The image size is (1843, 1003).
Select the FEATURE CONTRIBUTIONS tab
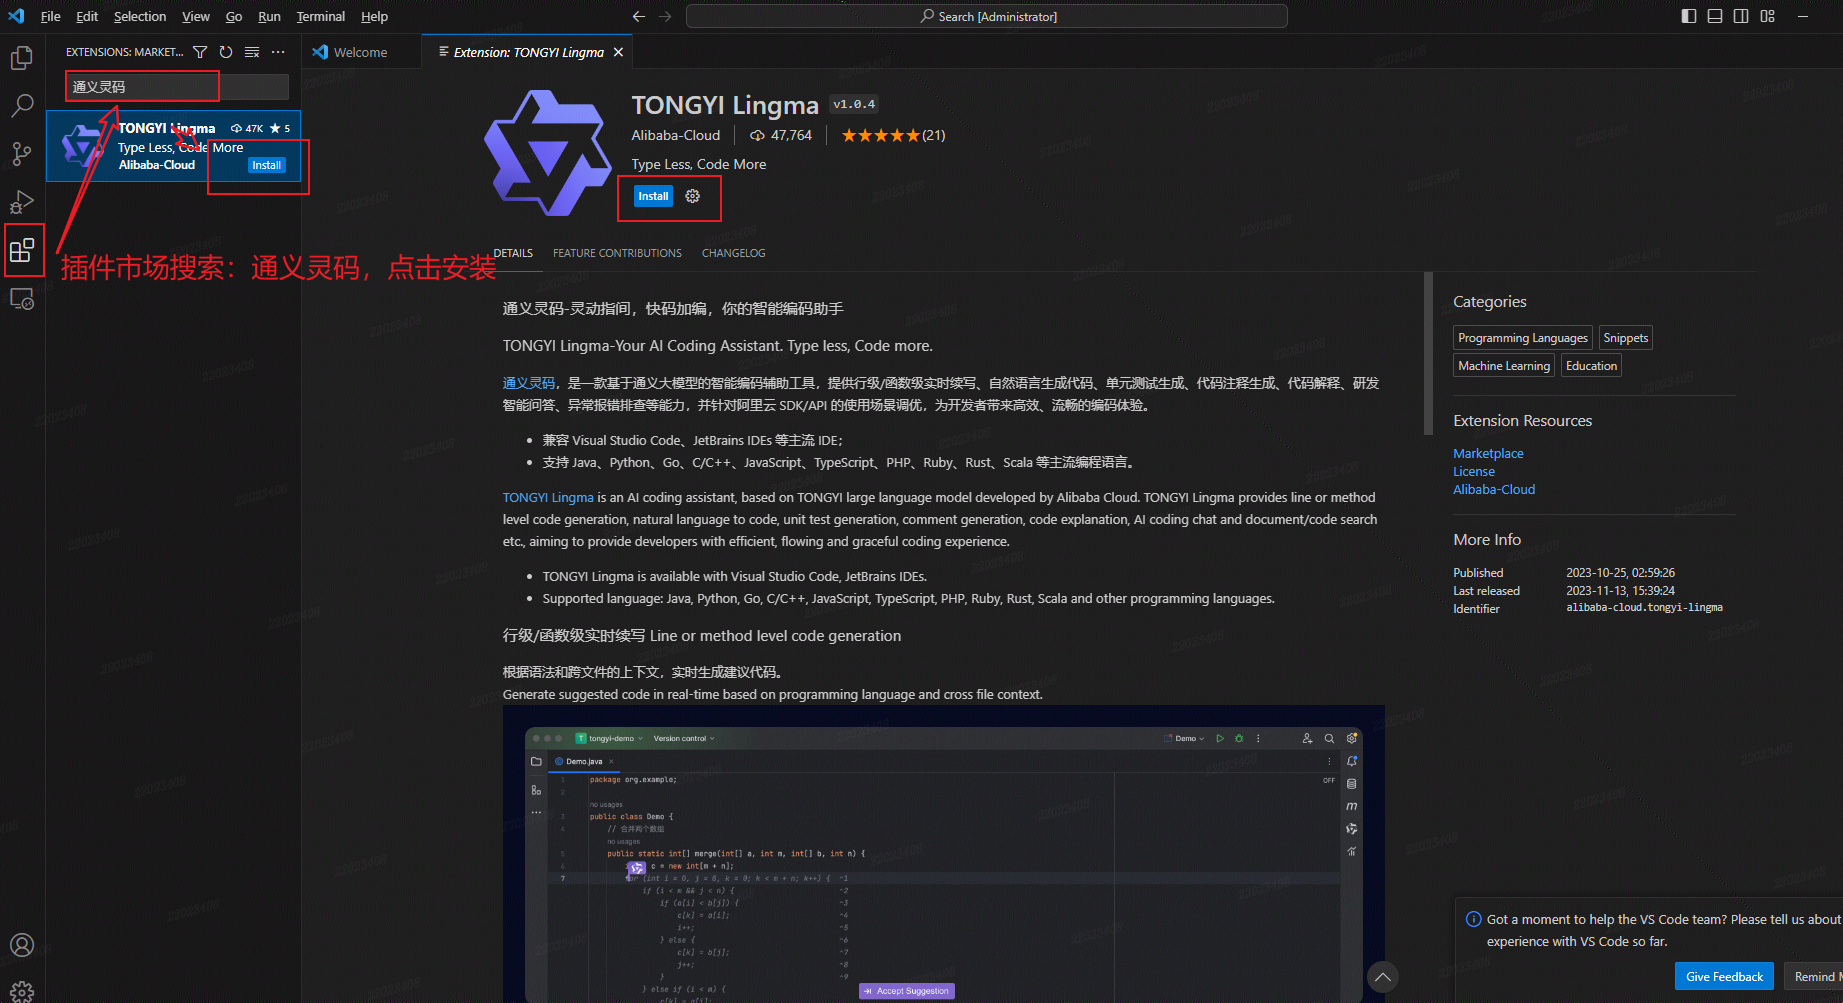617,253
